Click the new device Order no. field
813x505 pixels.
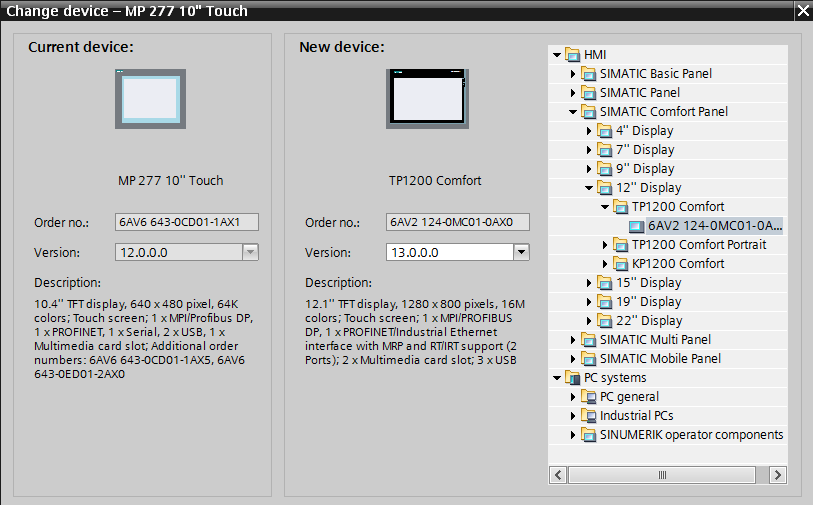click(x=458, y=222)
